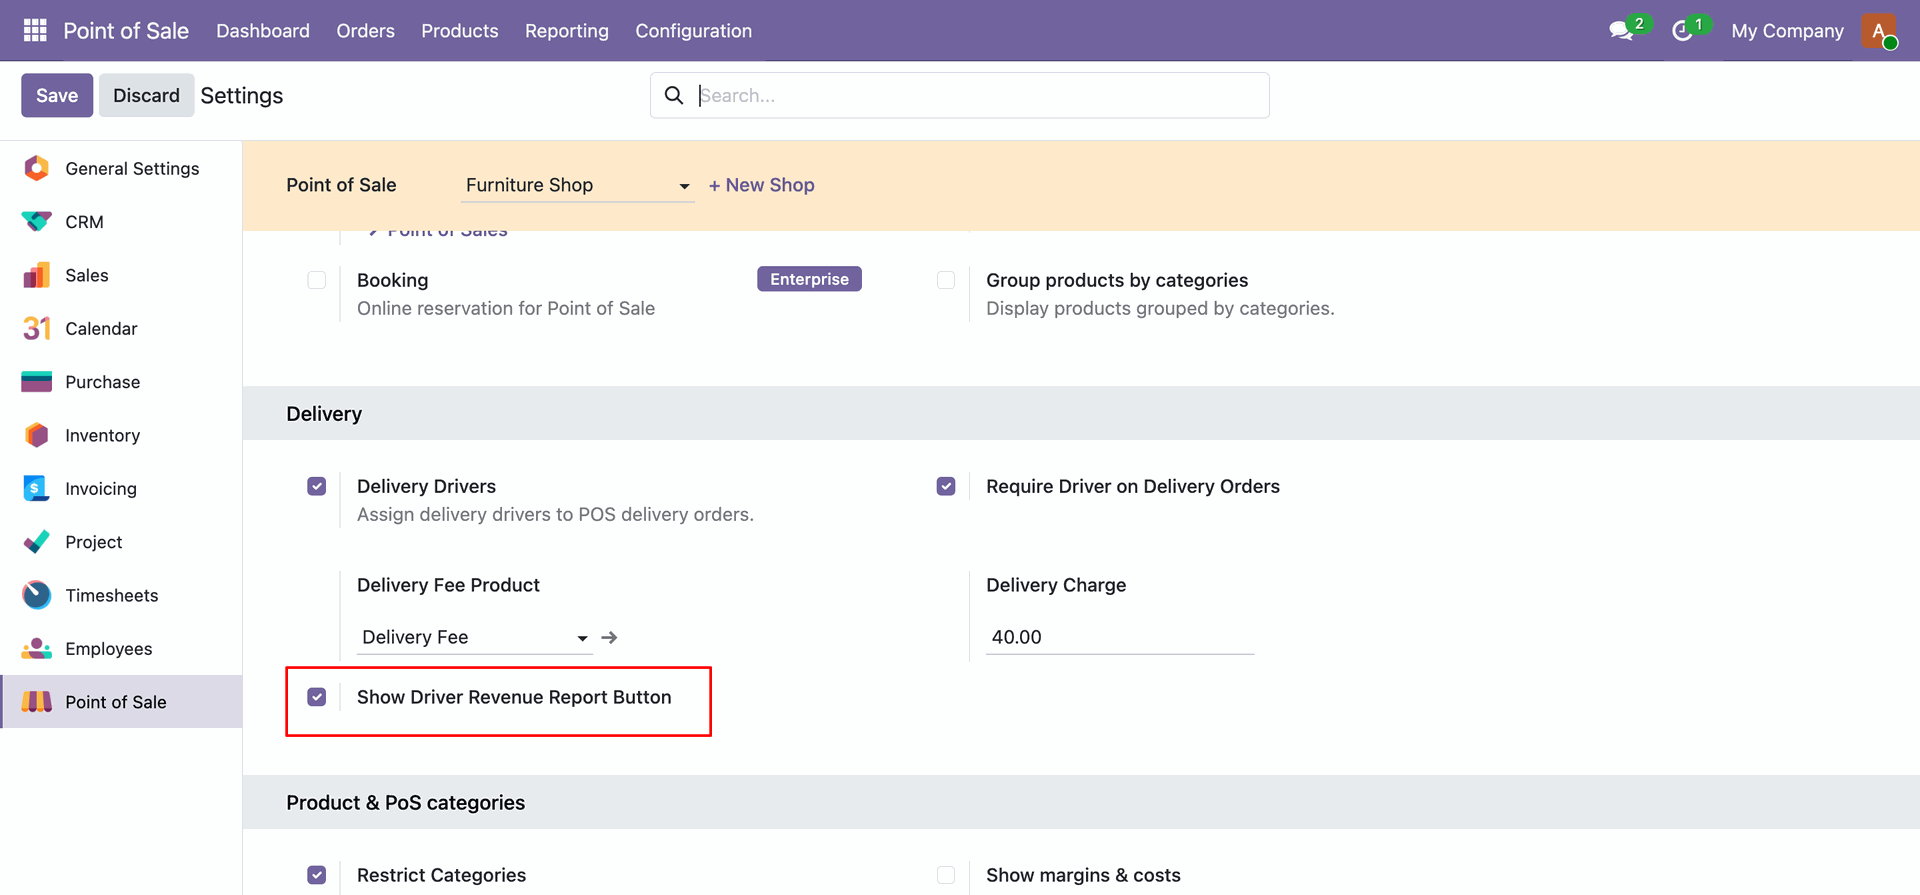Enable the Booking checkbox
The width and height of the screenshot is (1920, 895).
click(x=317, y=280)
